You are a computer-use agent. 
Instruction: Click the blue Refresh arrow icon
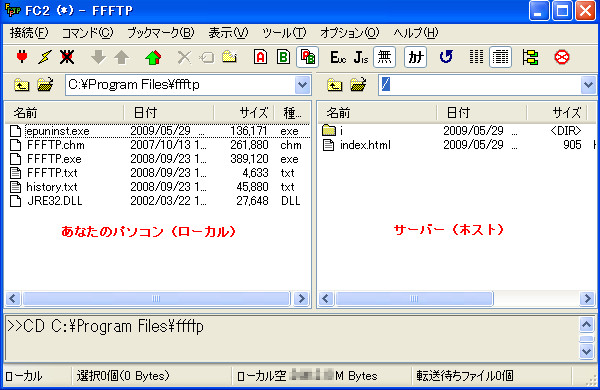[446, 57]
